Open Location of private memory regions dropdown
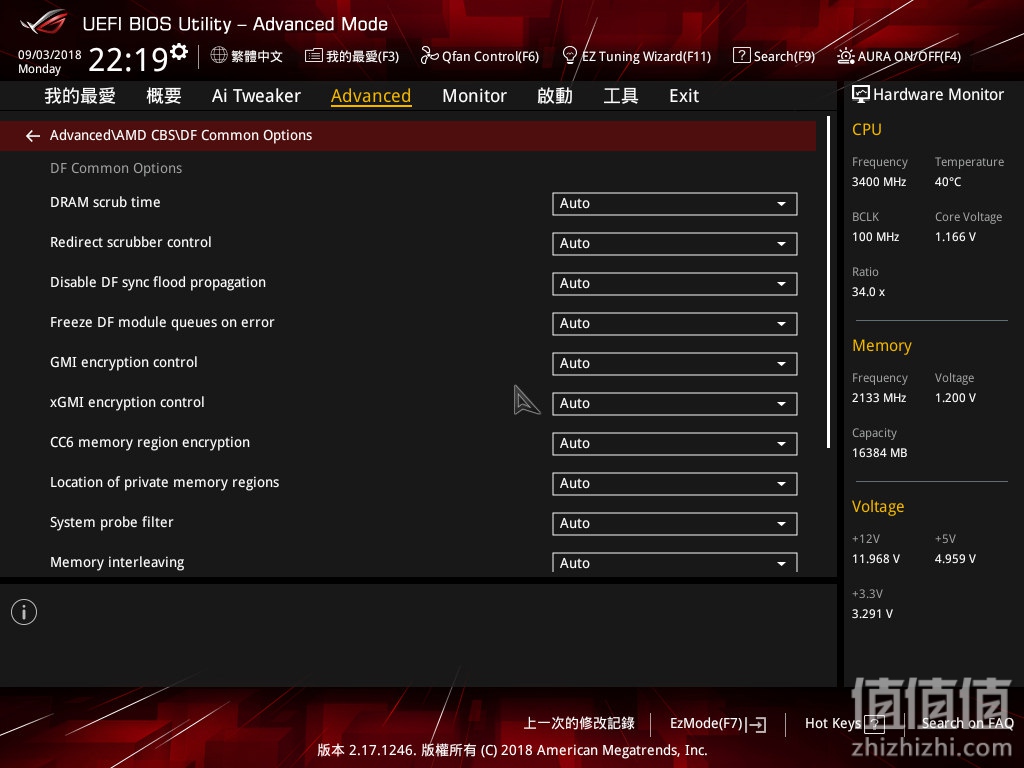The height and width of the screenshot is (768, 1024). pos(675,483)
